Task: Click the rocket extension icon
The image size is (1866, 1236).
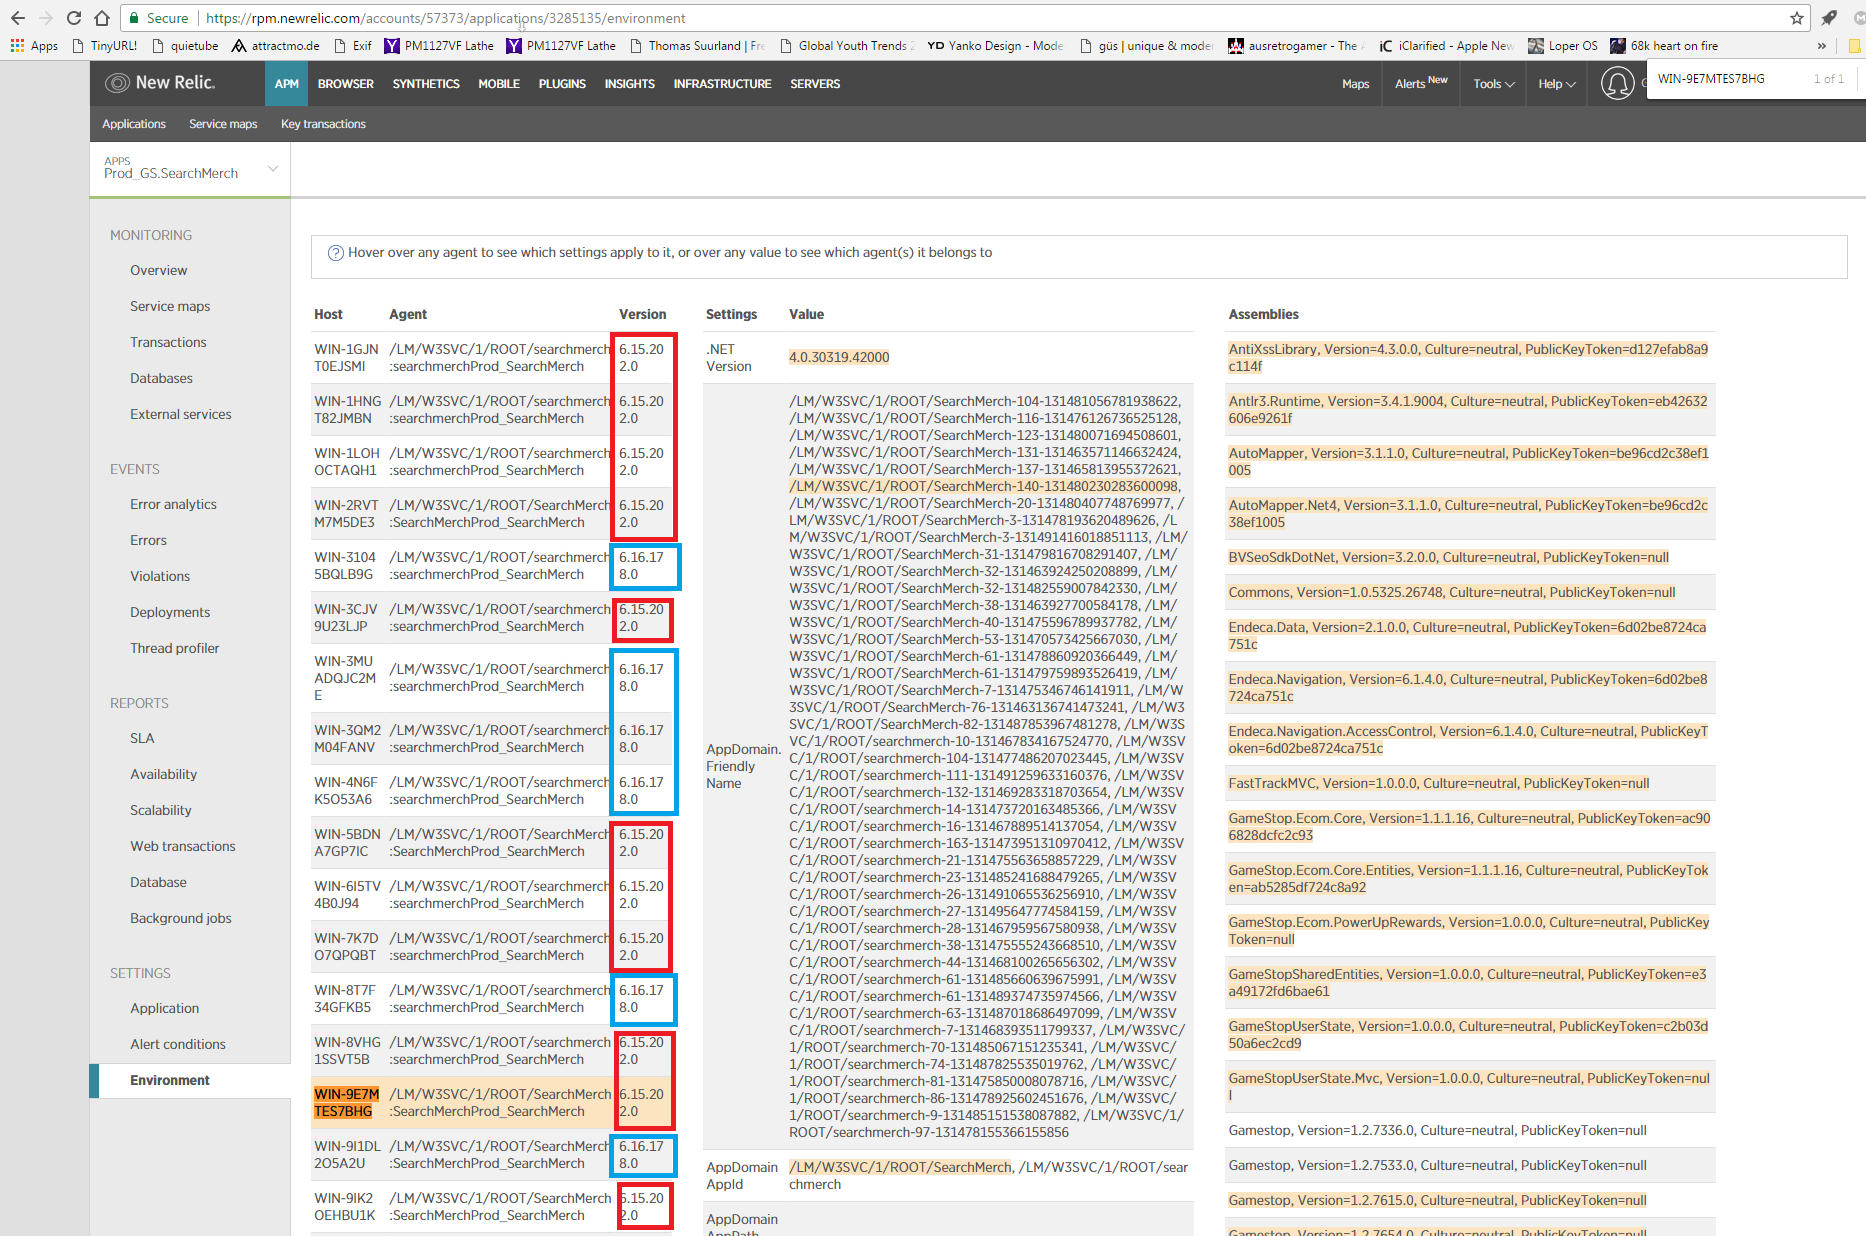Action: (x=1829, y=18)
